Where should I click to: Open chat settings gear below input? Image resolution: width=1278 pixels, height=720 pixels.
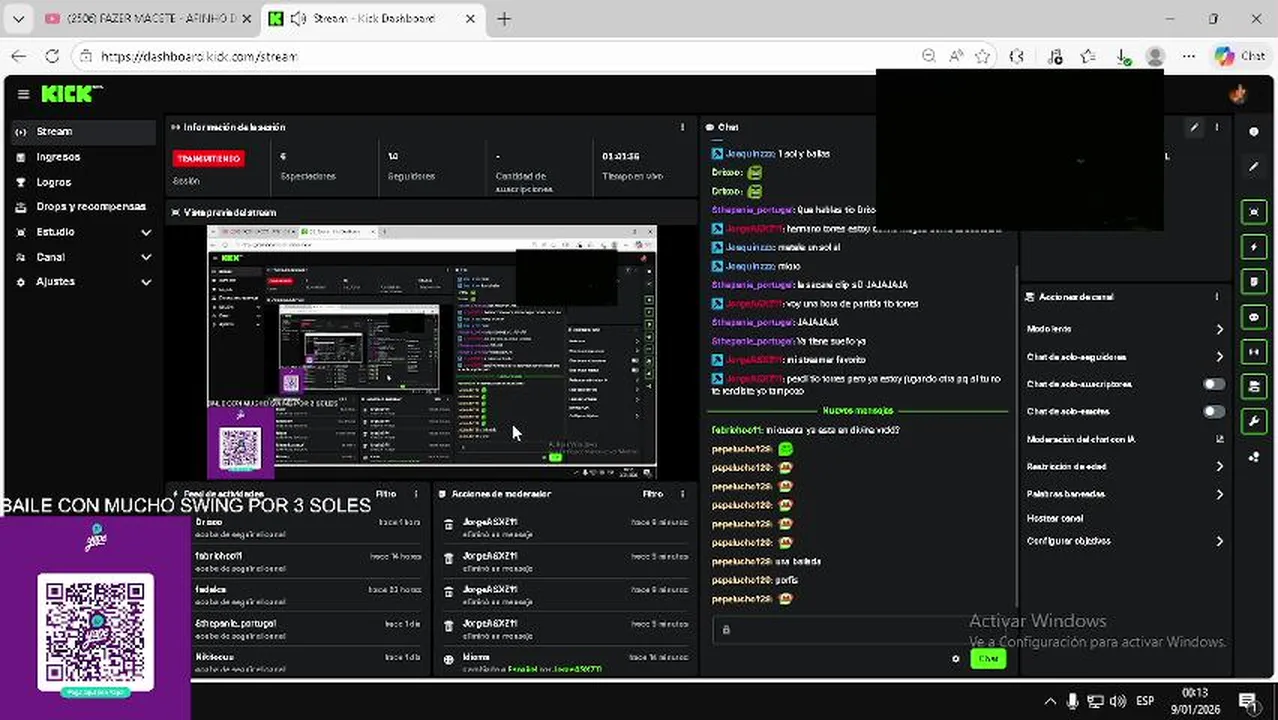(956, 659)
